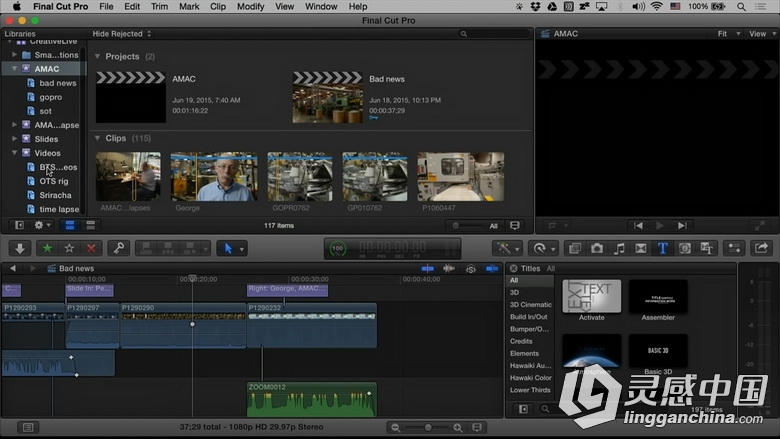Select the 3D Cinematic titles category
Viewport: 780px width, 439px height.
click(530, 304)
